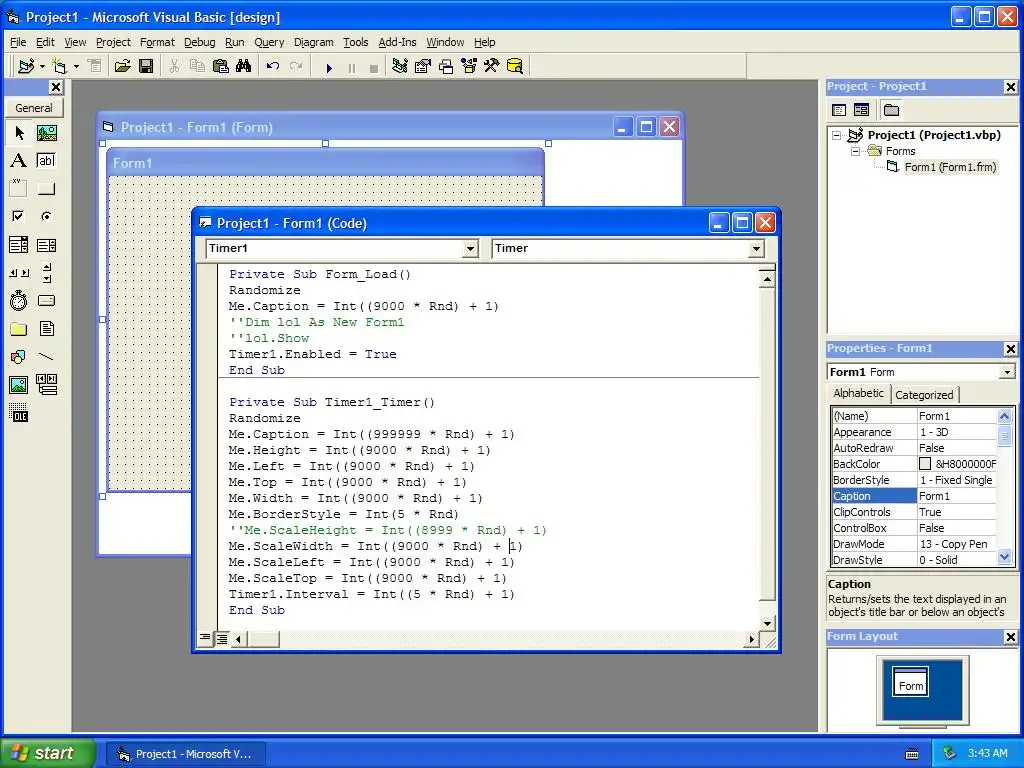The image size is (1024, 768).
Task: Select the Label control tool
Action: tap(19, 161)
